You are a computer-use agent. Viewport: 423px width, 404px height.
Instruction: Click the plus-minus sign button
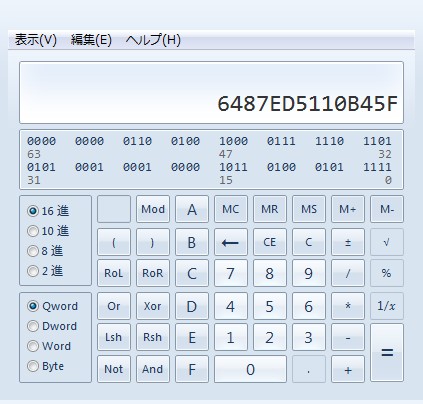coord(348,242)
